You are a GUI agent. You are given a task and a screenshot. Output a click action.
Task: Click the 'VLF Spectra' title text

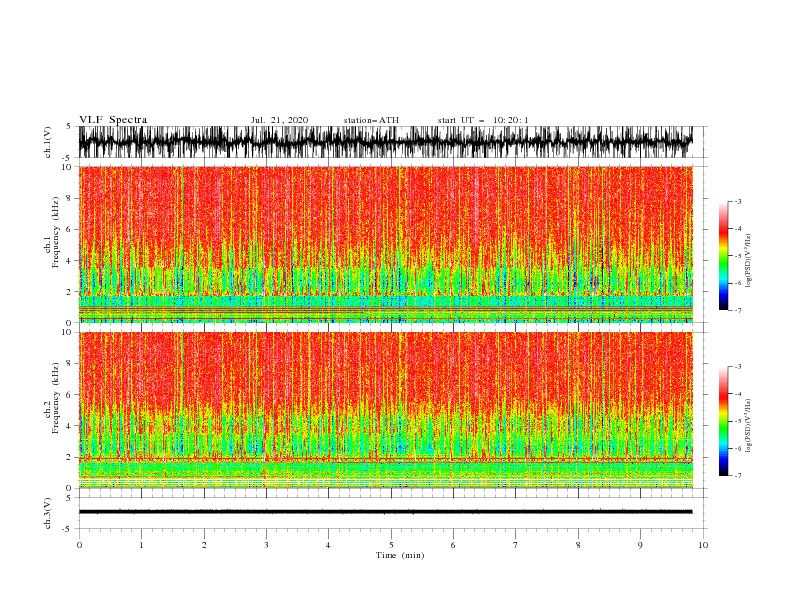pyautogui.click(x=113, y=120)
